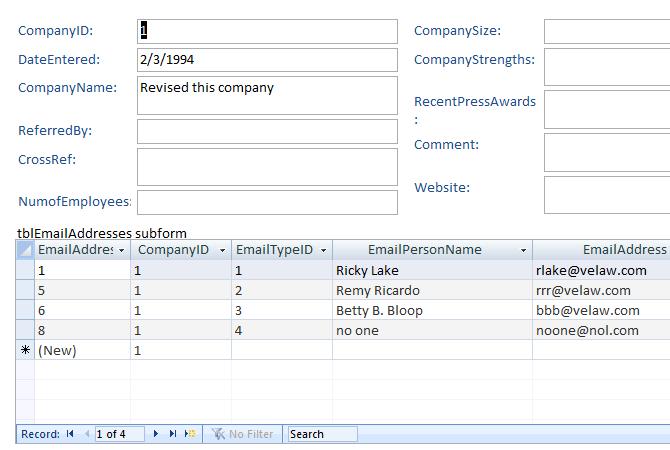Select row of Ricky Lake record
Screen dimensions: 670x450
26,270
